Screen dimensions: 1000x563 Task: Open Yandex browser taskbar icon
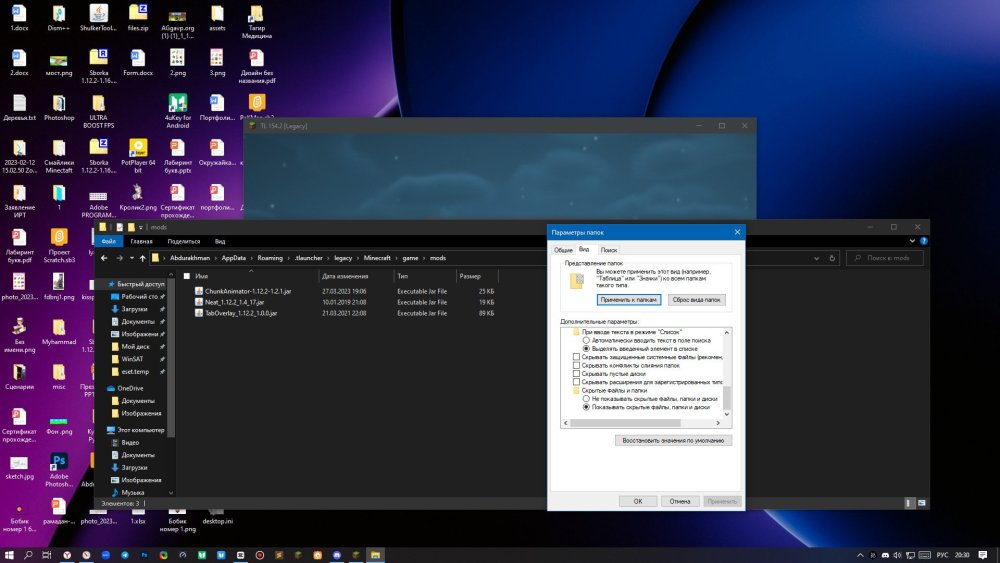(x=66, y=555)
